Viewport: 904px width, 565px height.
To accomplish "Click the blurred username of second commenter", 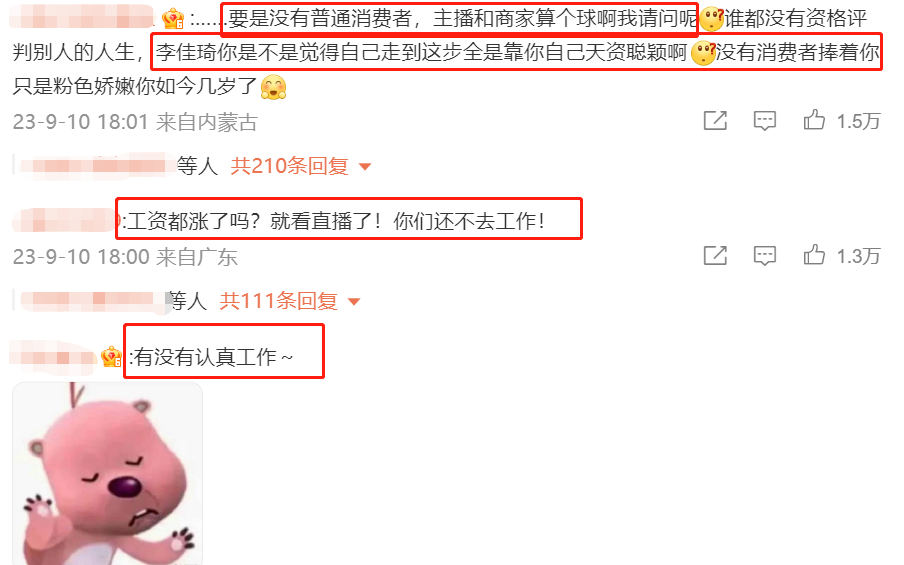I will pos(65,220).
